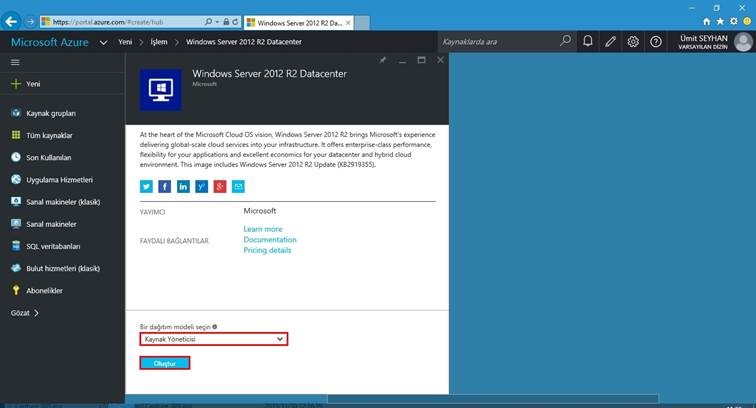756x408 pixels.
Task: Expand the Microsoft Azure chevron dropdown
Action: 103,42
